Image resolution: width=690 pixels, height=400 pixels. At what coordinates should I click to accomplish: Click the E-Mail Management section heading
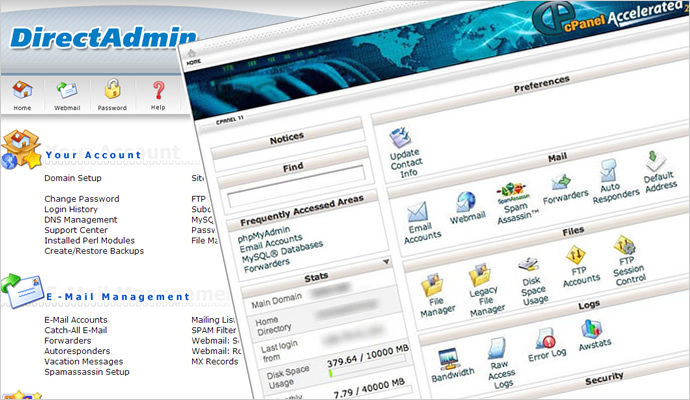click(118, 297)
